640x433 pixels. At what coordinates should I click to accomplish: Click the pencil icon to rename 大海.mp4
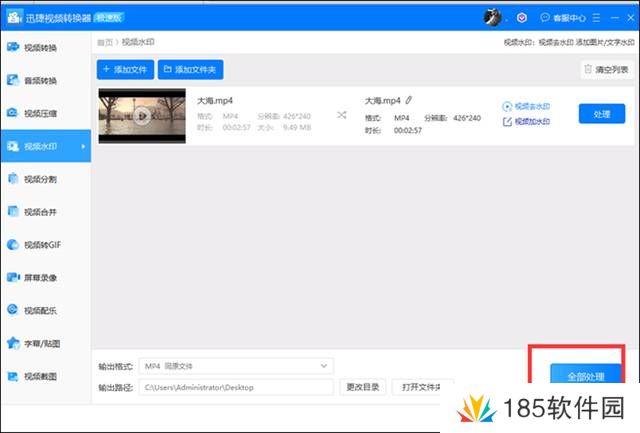409,100
